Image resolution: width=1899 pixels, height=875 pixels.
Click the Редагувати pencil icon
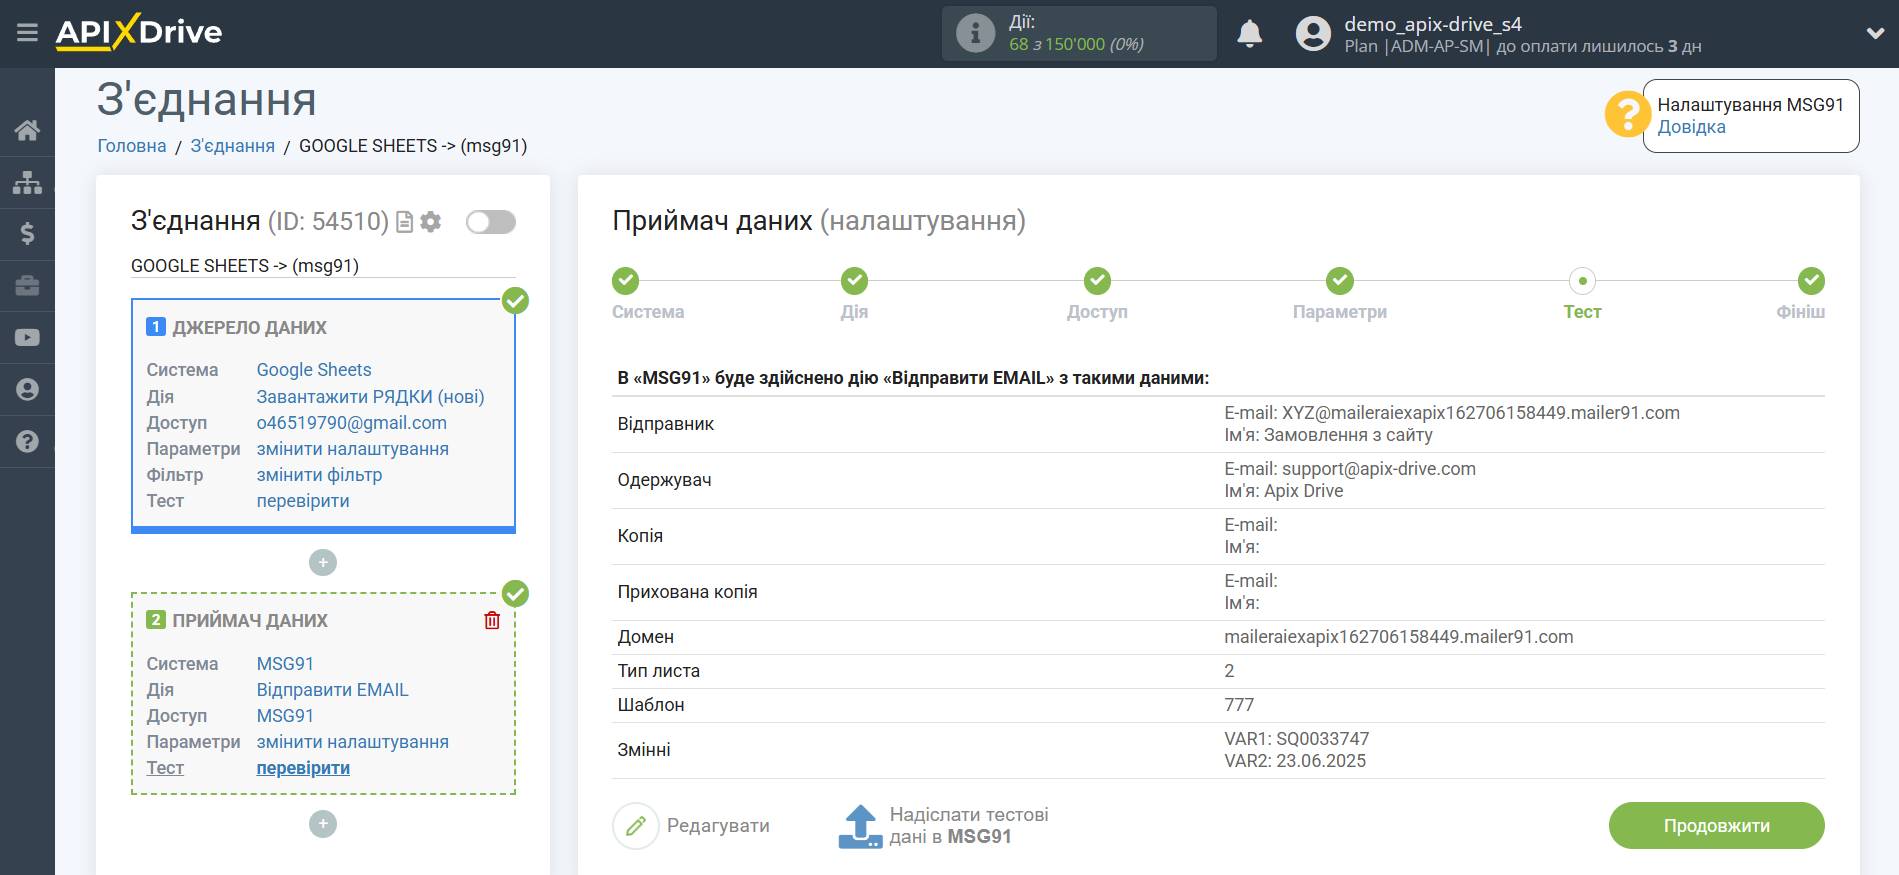pos(635,826)
